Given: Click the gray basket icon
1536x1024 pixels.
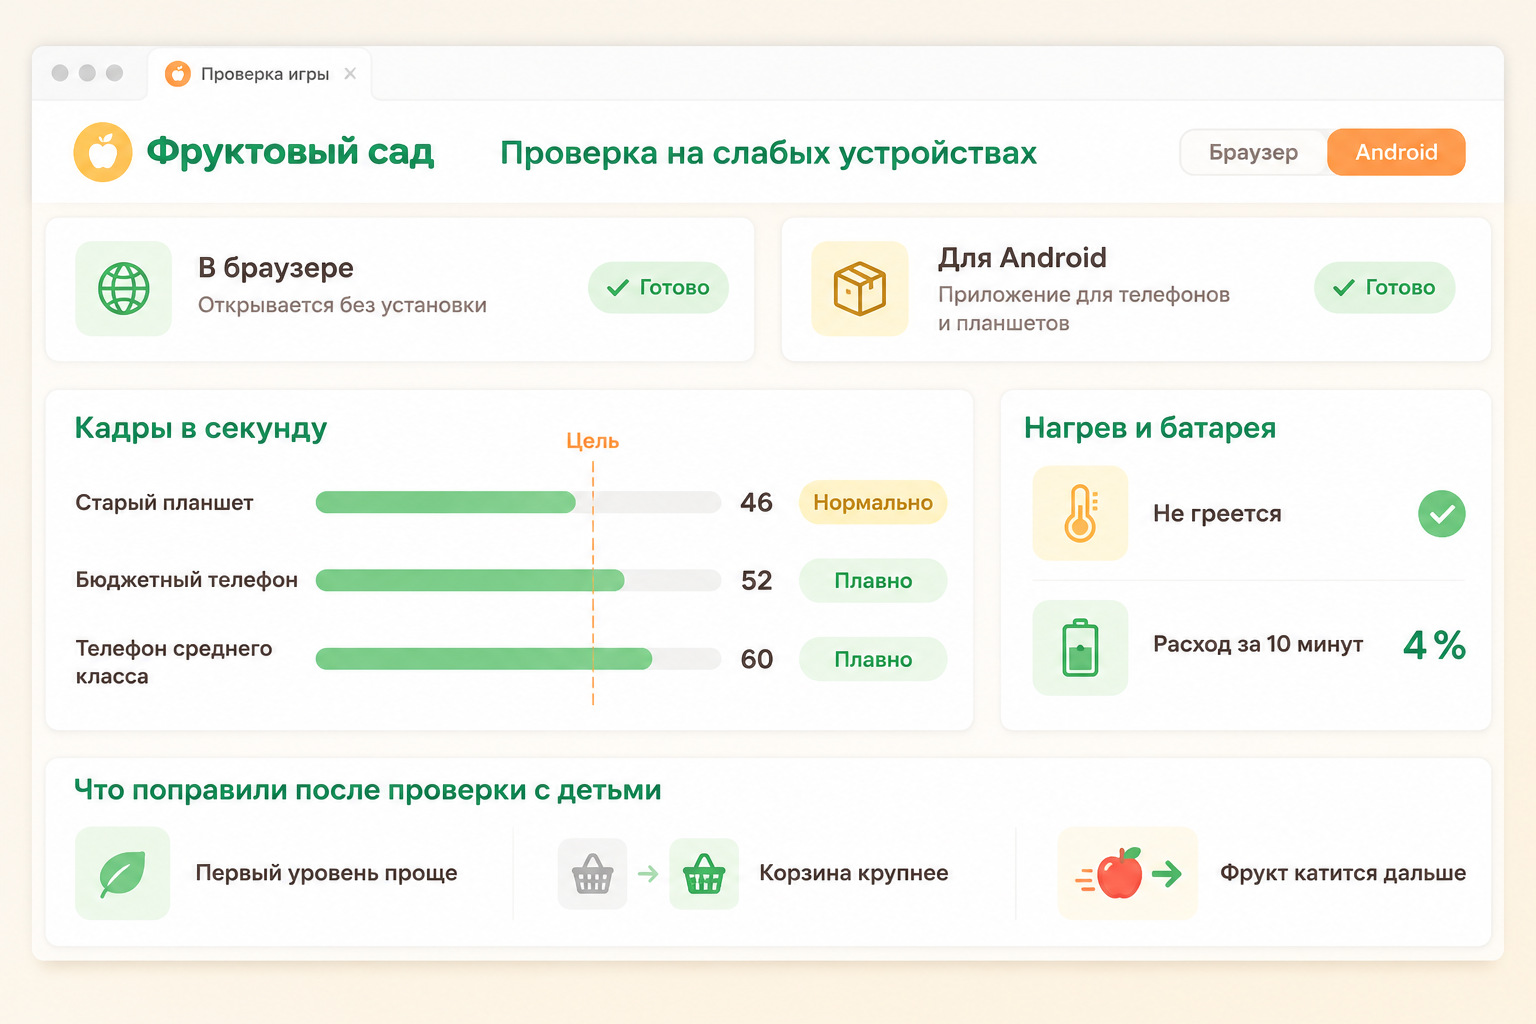Looking at the screenshot, I should 592,874.
